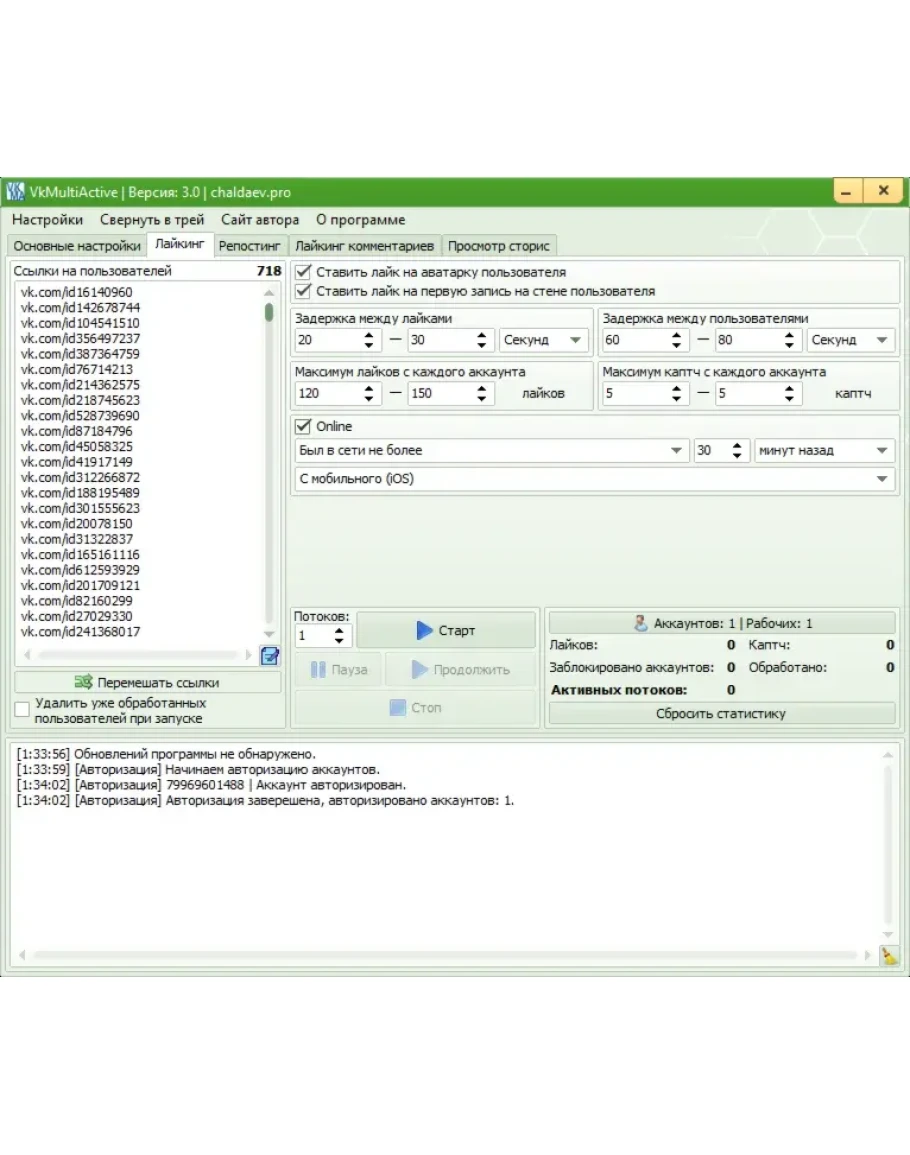Open the Настройки menu

[x=47, y=220]
